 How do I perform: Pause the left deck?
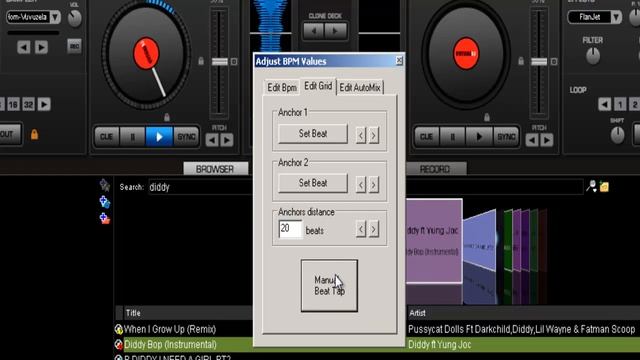pos(133,137)
